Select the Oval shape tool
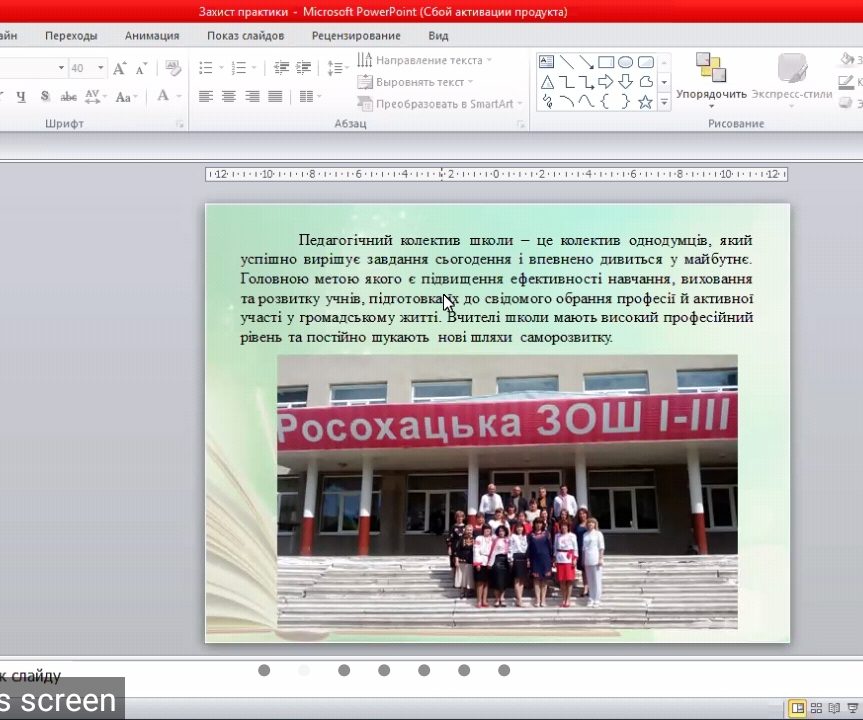Image resolution: width=863 pixels, height=720 pixels. (627, 60)
